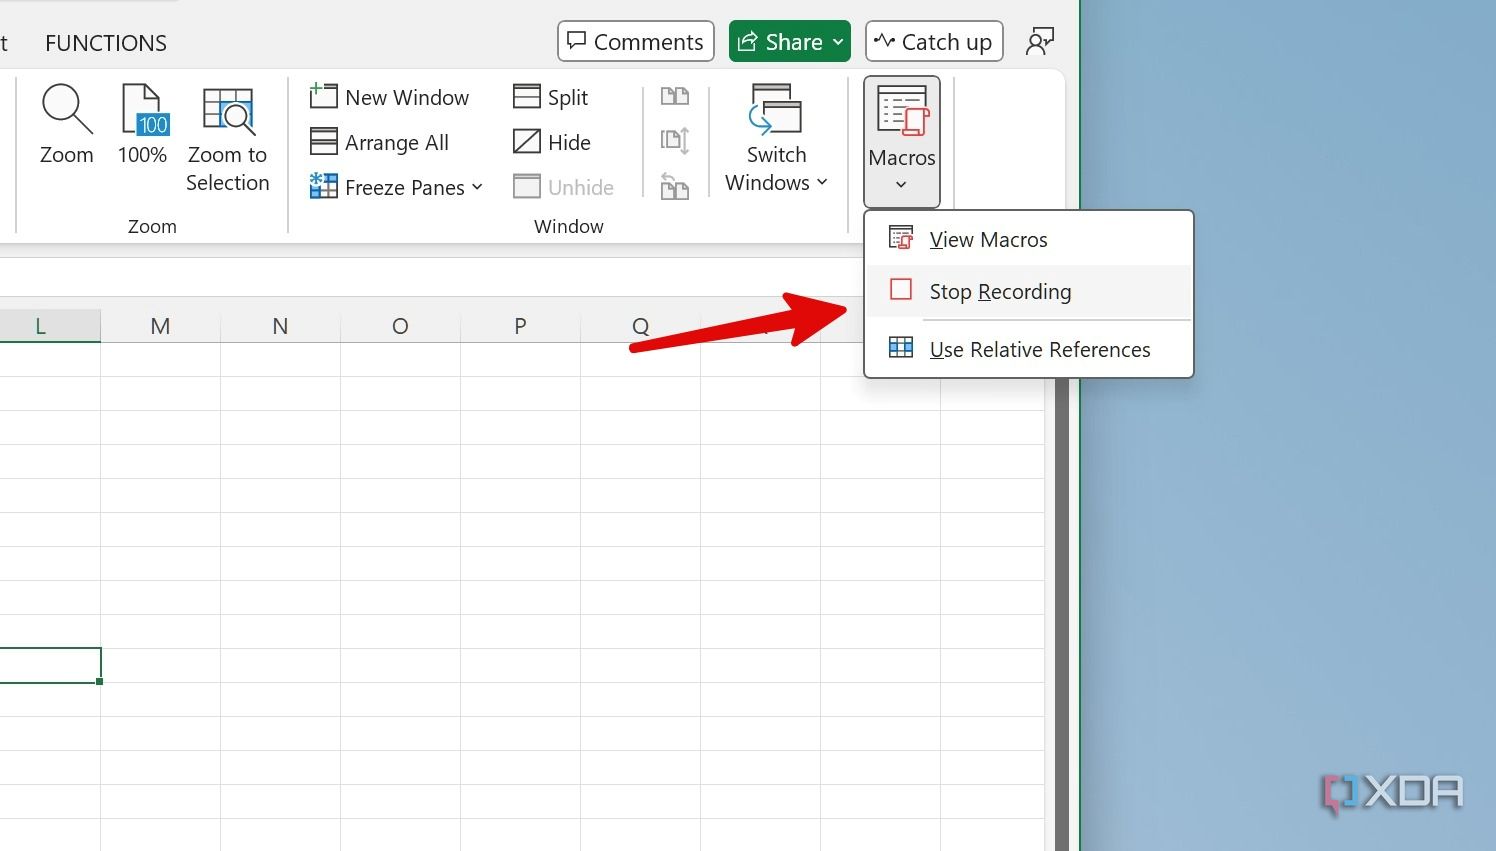Click the Arrange All icon
1496x851 pixels.
380,141
